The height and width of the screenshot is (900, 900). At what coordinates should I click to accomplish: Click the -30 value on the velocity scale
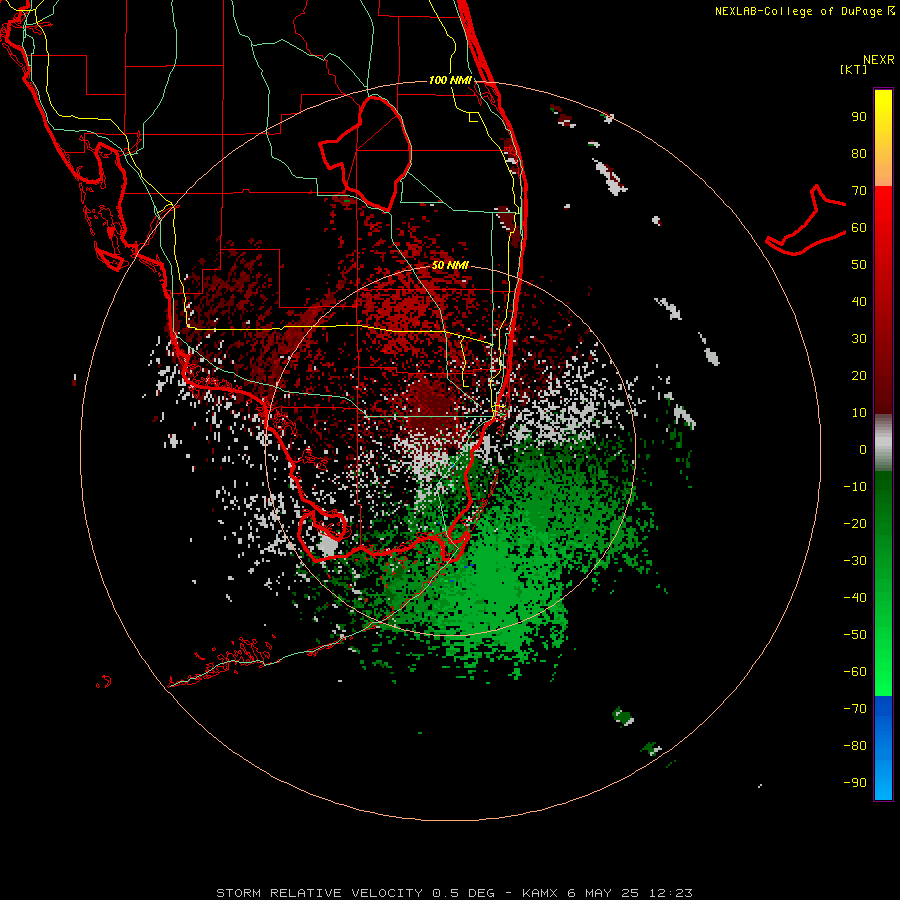click(x=855, y=561)
